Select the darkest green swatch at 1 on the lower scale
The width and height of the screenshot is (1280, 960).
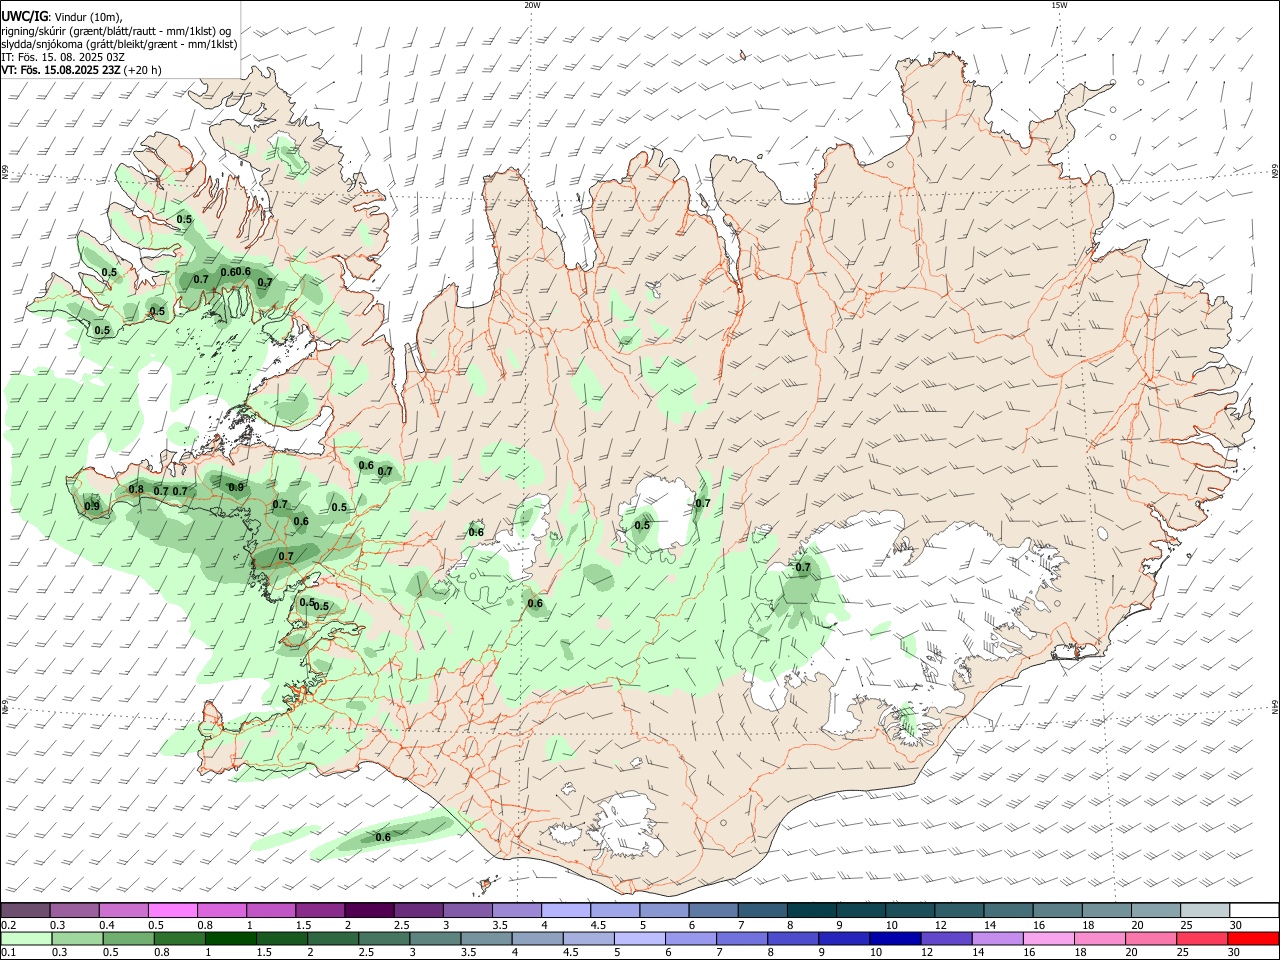click(x=230, y=939)
